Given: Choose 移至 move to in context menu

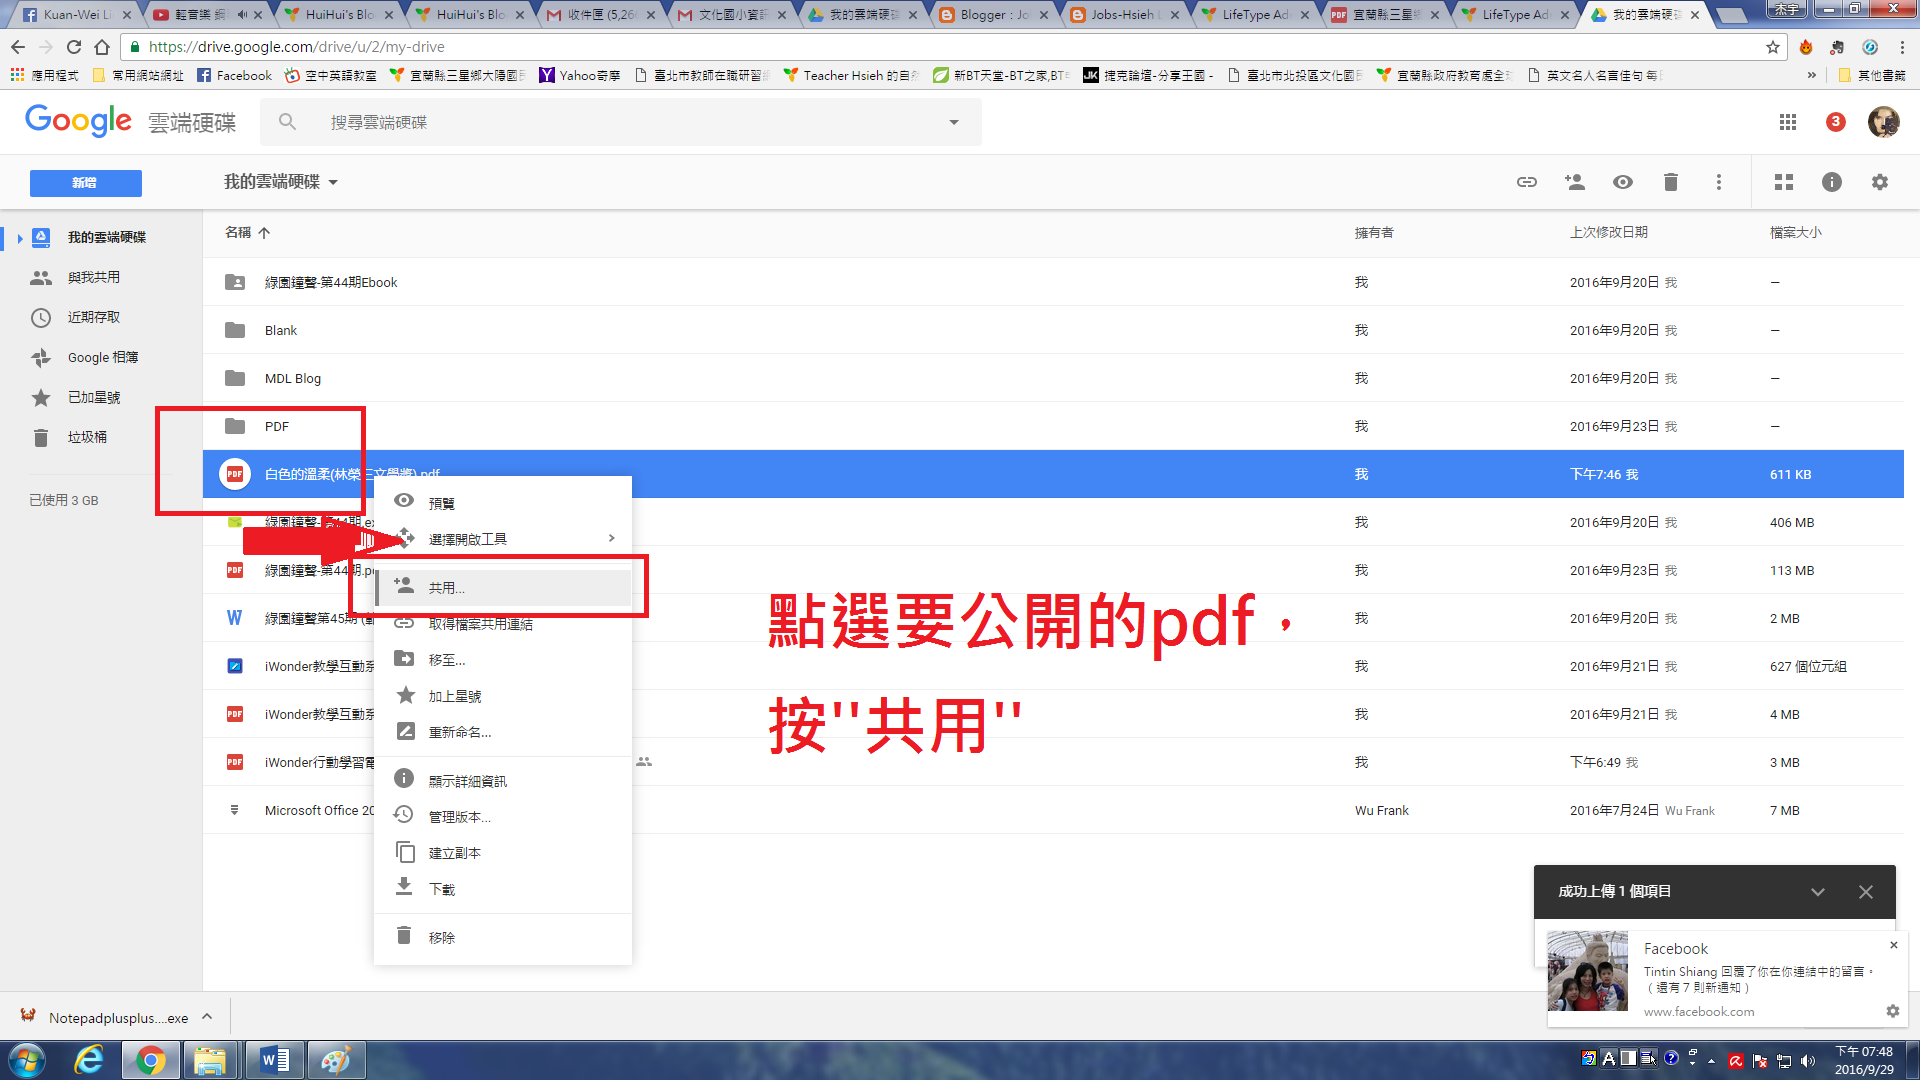Looking at the screenshot, I should [x=502, y=660].
